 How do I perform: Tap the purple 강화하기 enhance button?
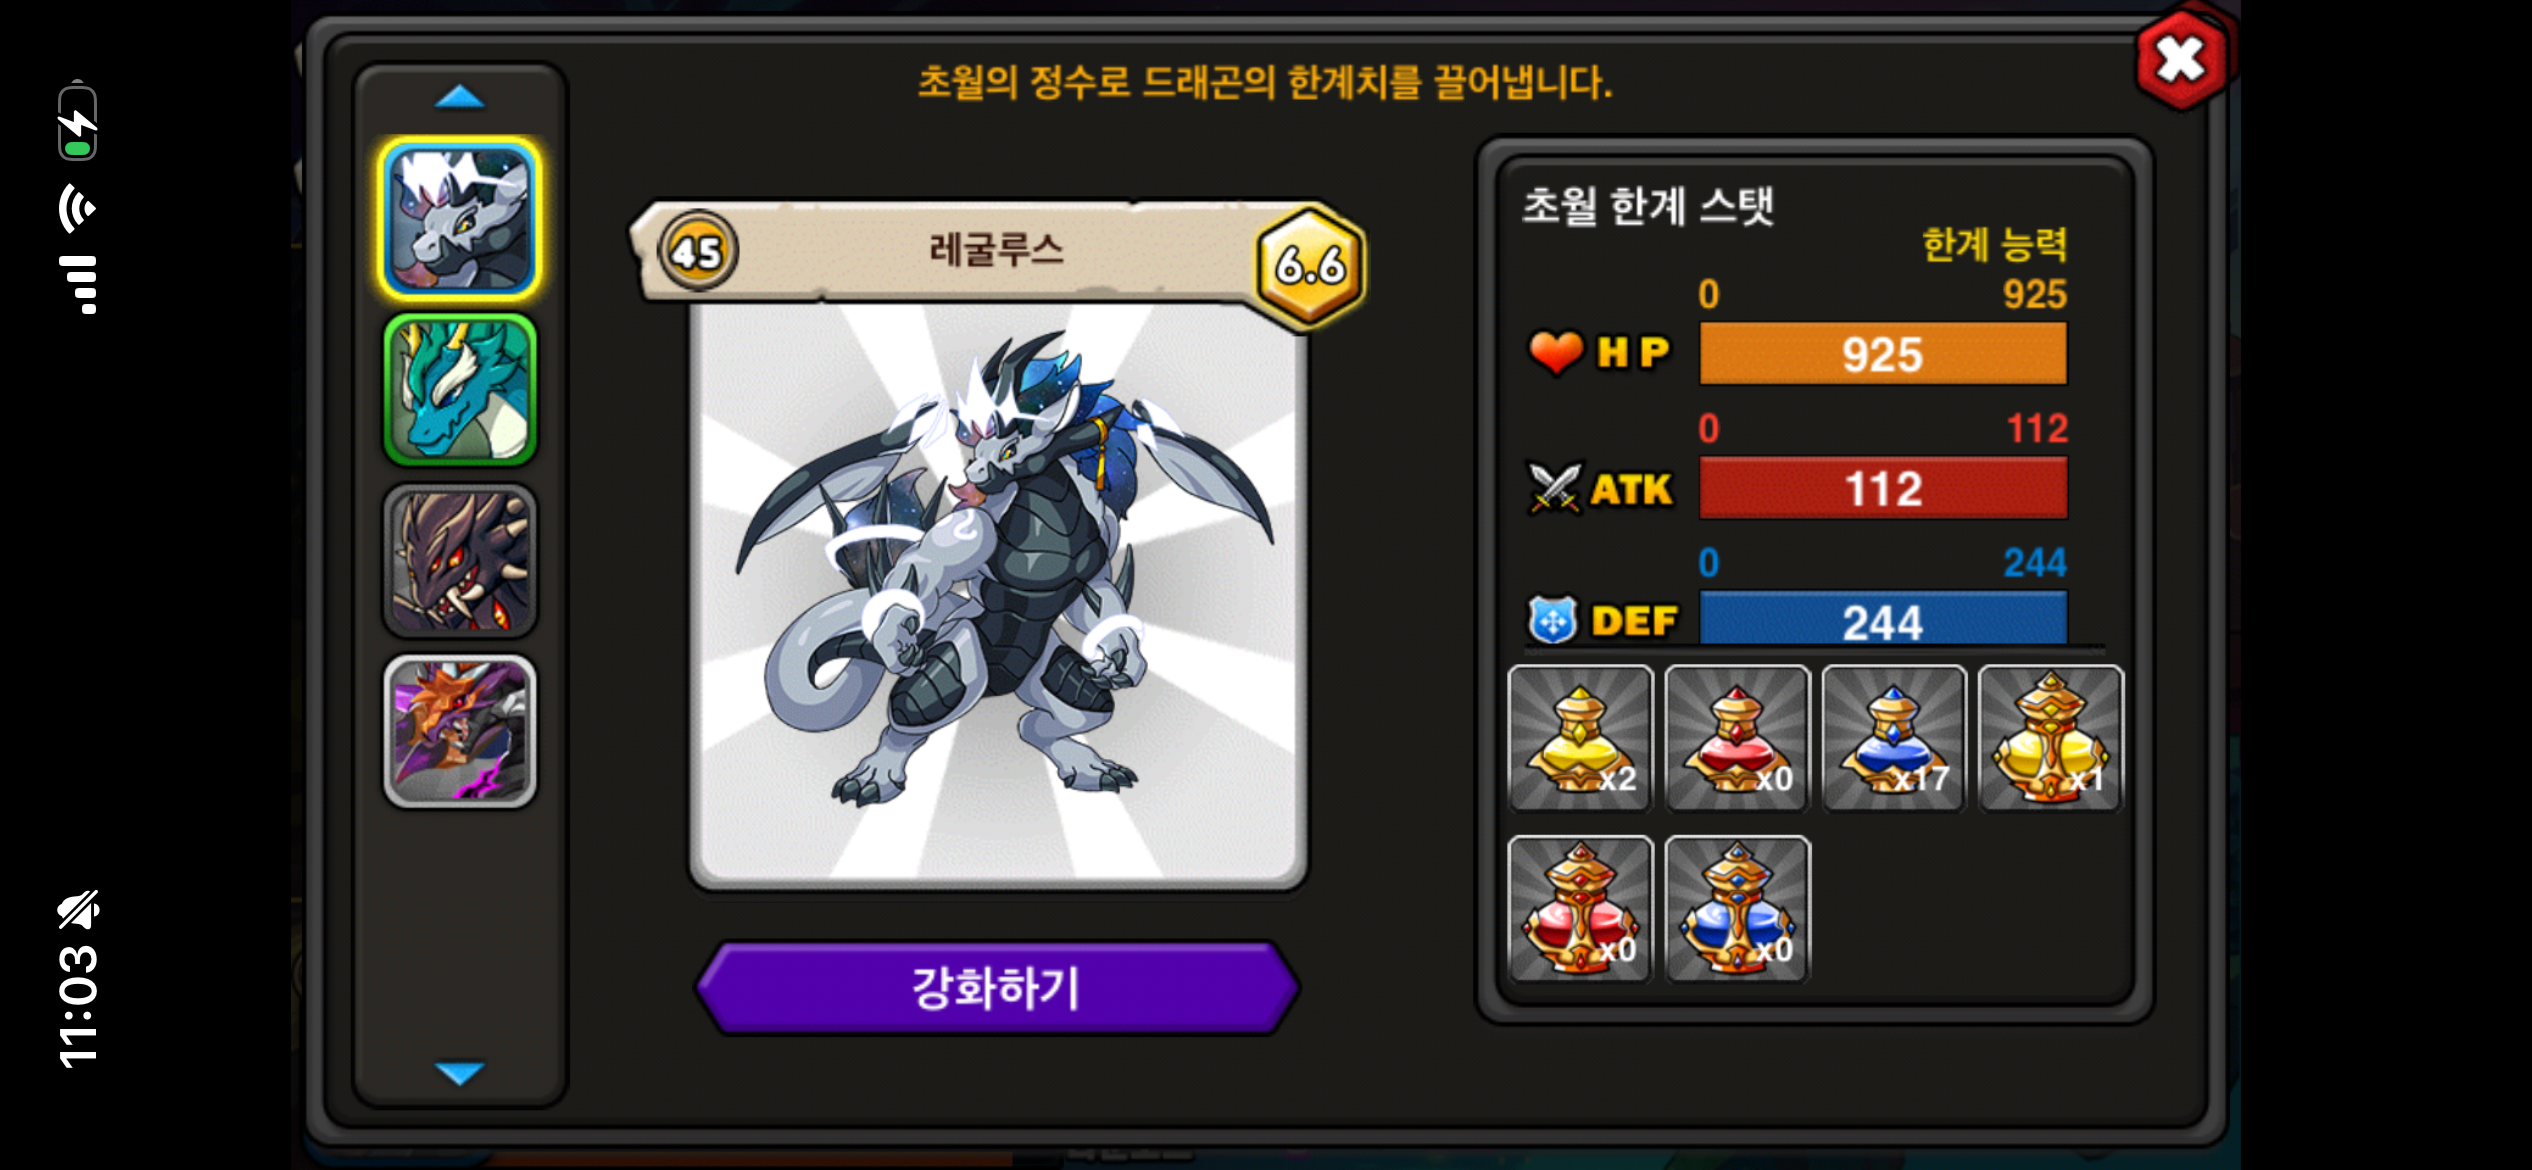[997, 988]
